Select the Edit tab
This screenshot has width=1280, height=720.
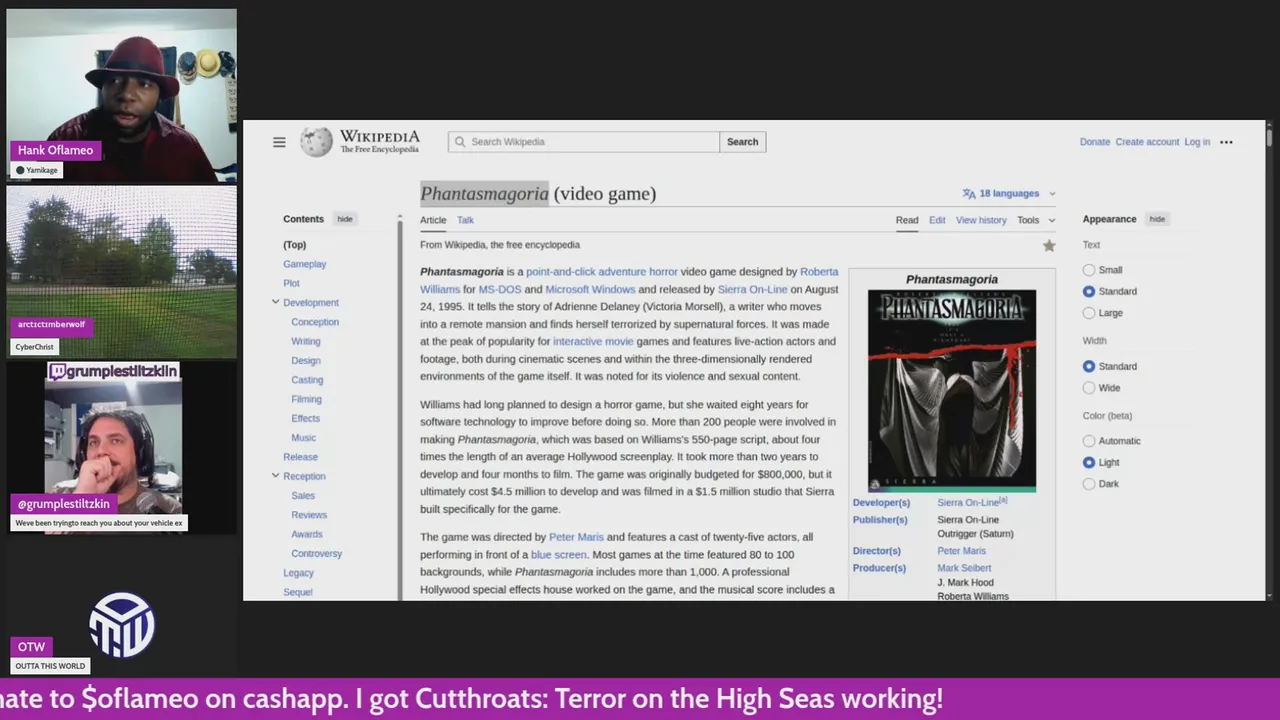click(937, 220)
